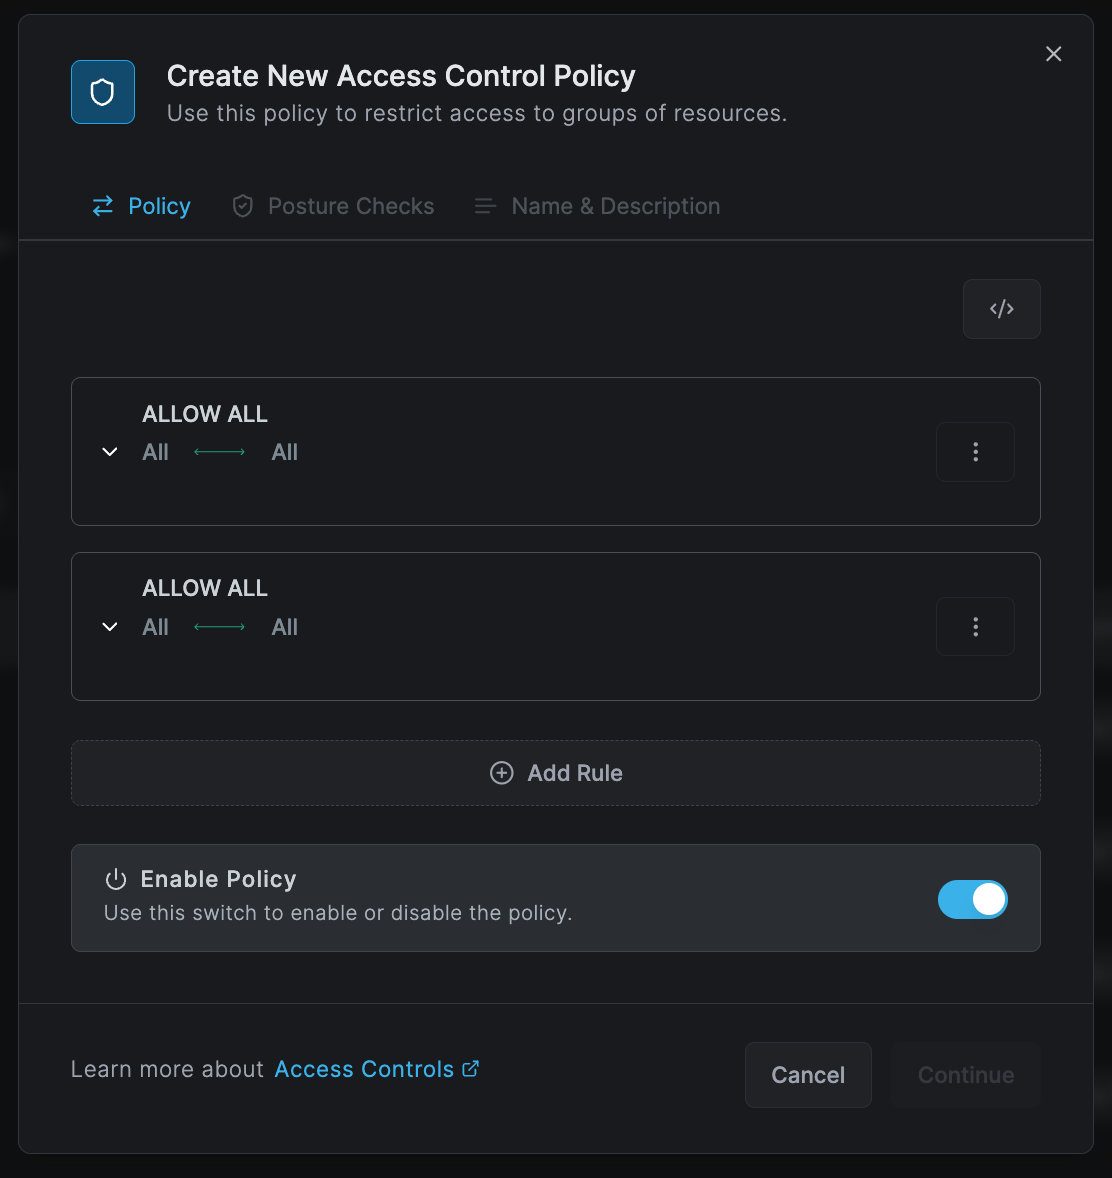
Task: Open the Name & Description tab
Action: pyautogui.click(x=597, y=206)
